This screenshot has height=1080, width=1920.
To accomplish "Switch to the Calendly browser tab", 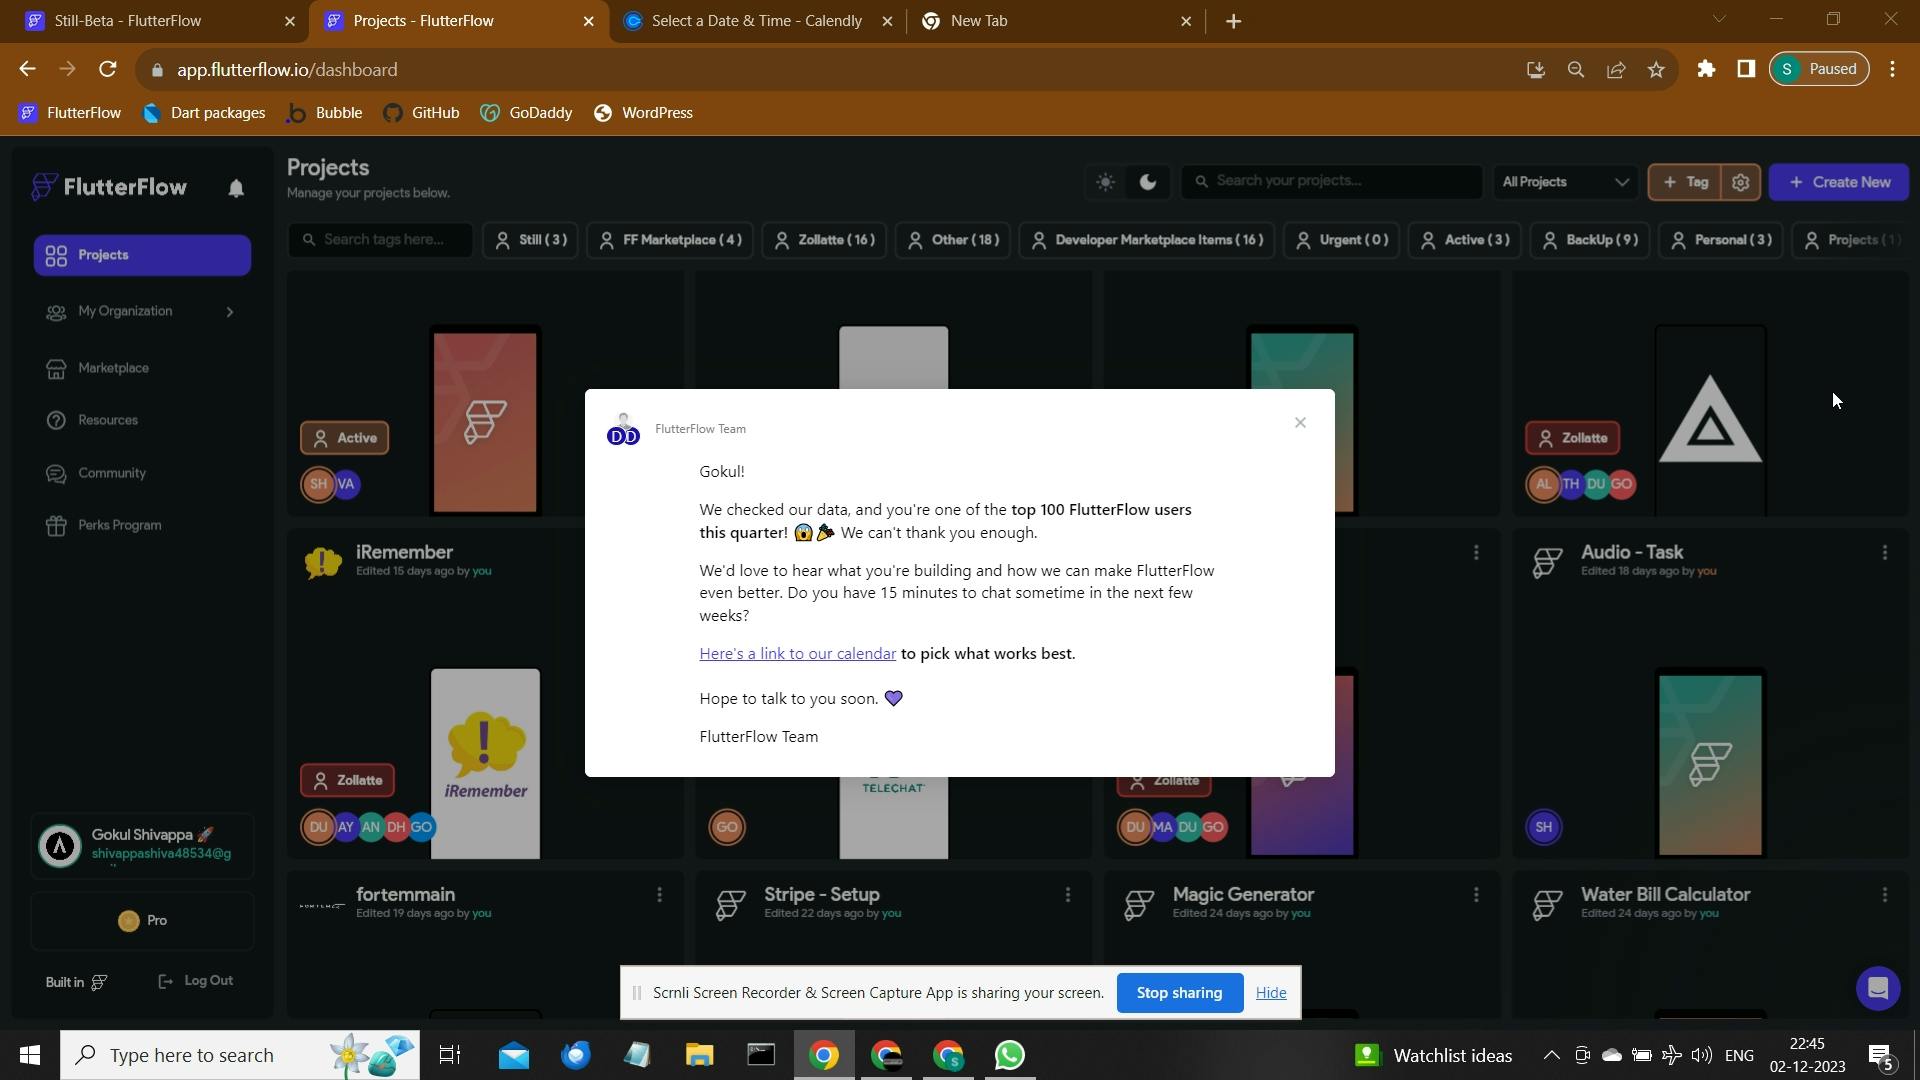I will (x=756, y=21).
